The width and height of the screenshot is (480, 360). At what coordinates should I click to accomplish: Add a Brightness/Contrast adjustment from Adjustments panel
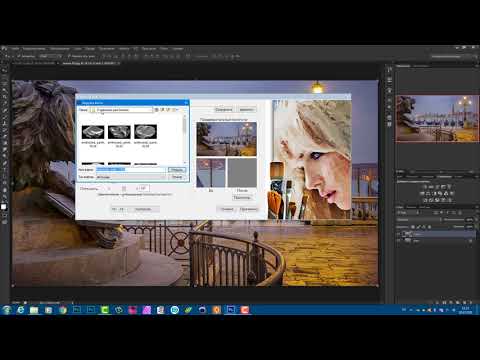426,187
